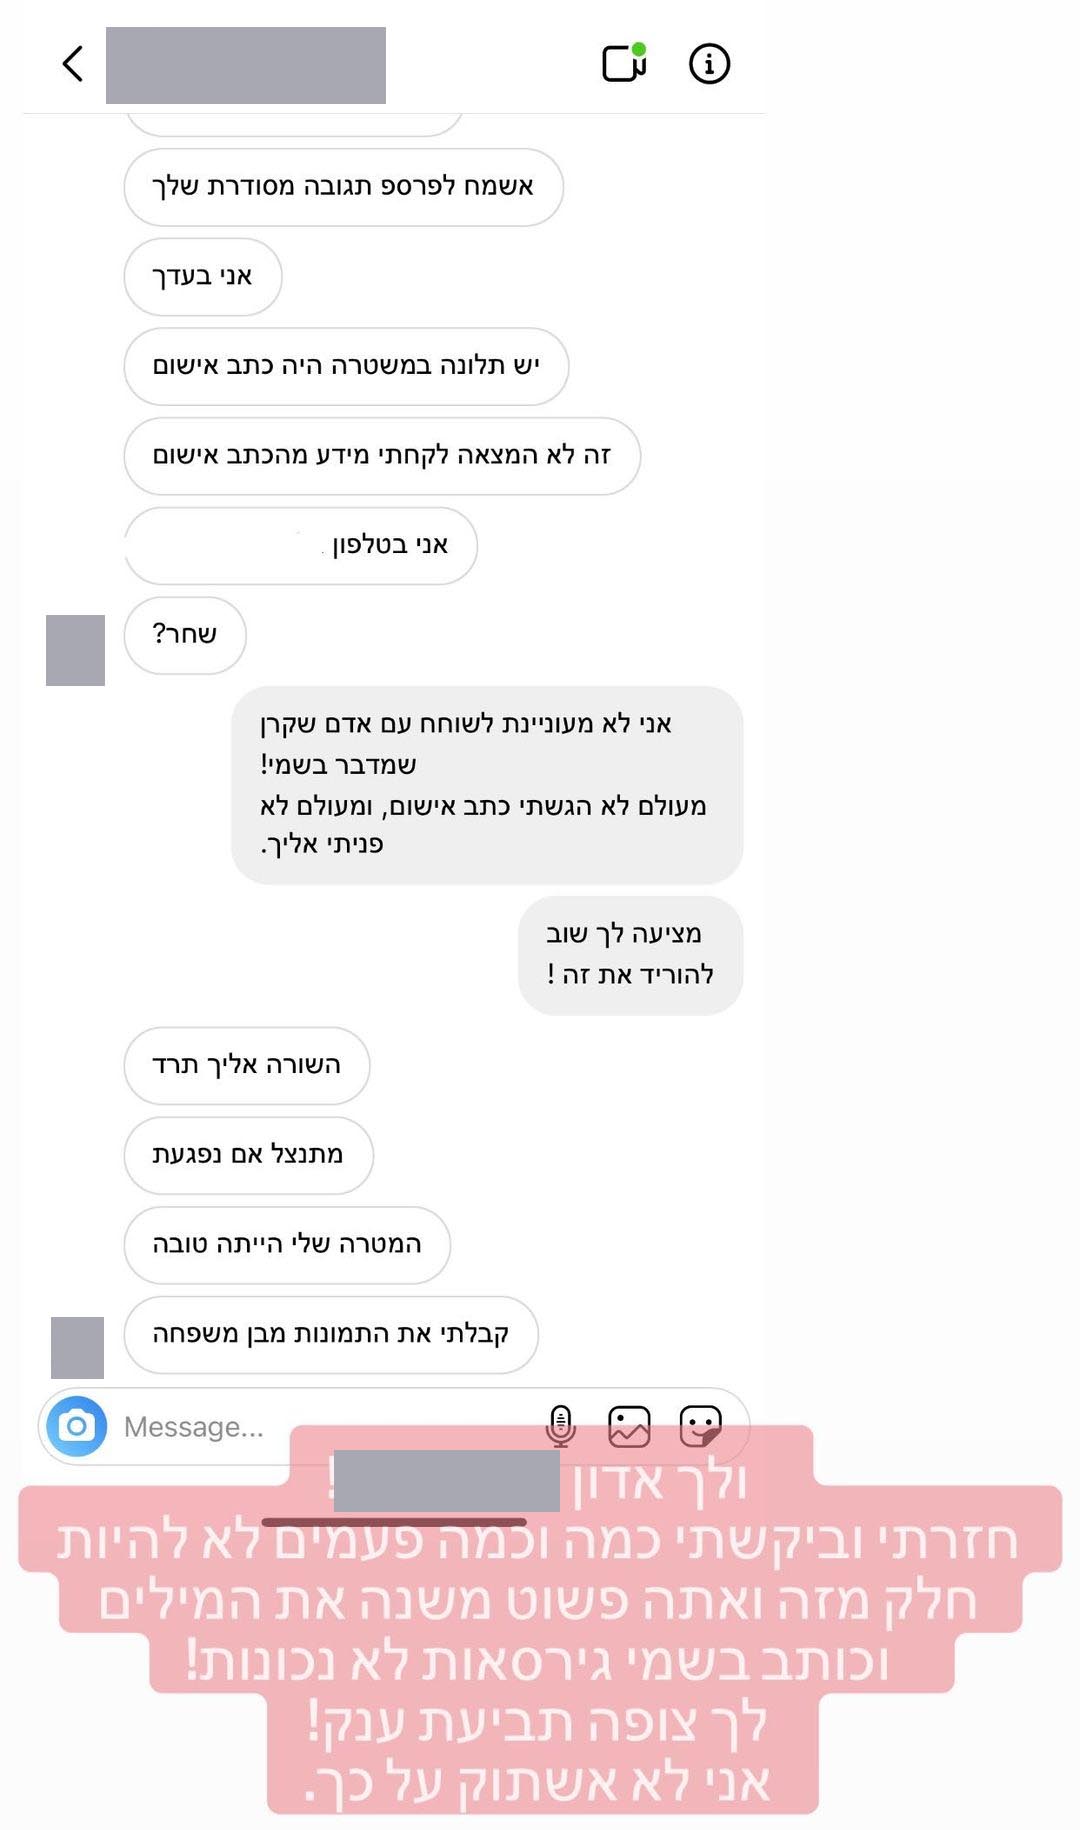Image resolution: width=1080 pixels, height=1830 pixels.
Task: Select the message bubble reading שחר?
Action: [185, 635]
